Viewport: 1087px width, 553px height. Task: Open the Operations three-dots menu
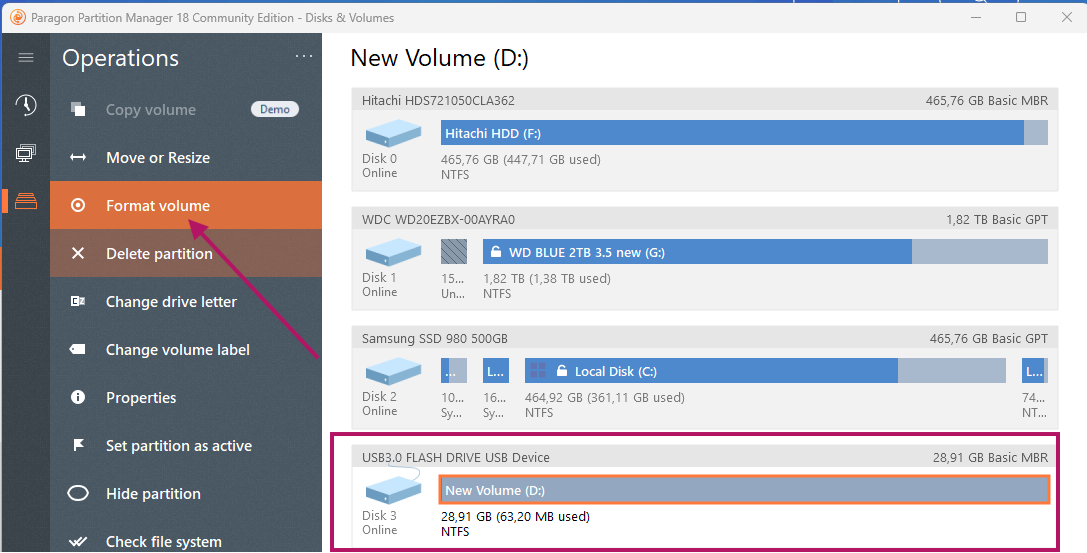[304, 57]
